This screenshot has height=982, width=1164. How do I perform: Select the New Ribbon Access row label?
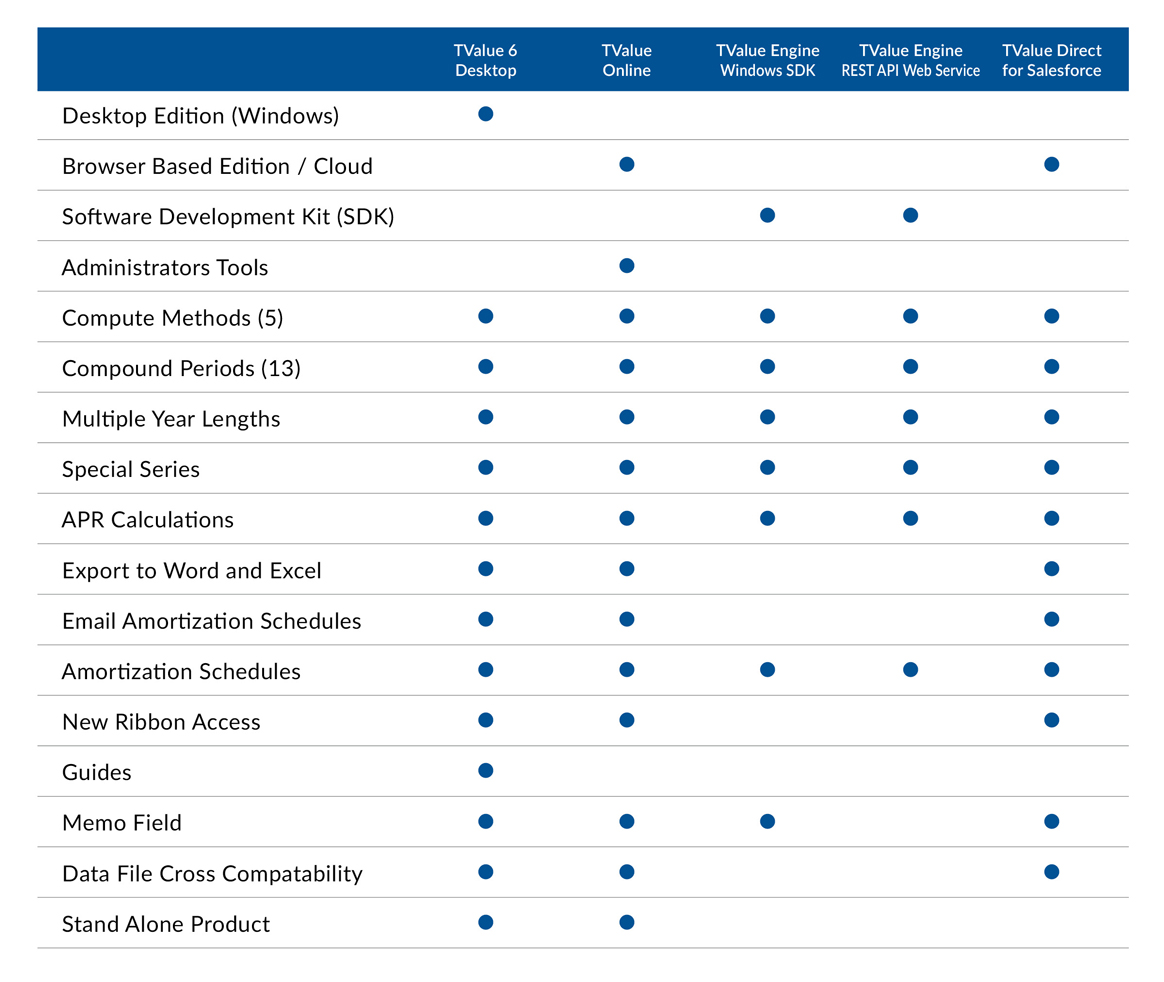161,721
